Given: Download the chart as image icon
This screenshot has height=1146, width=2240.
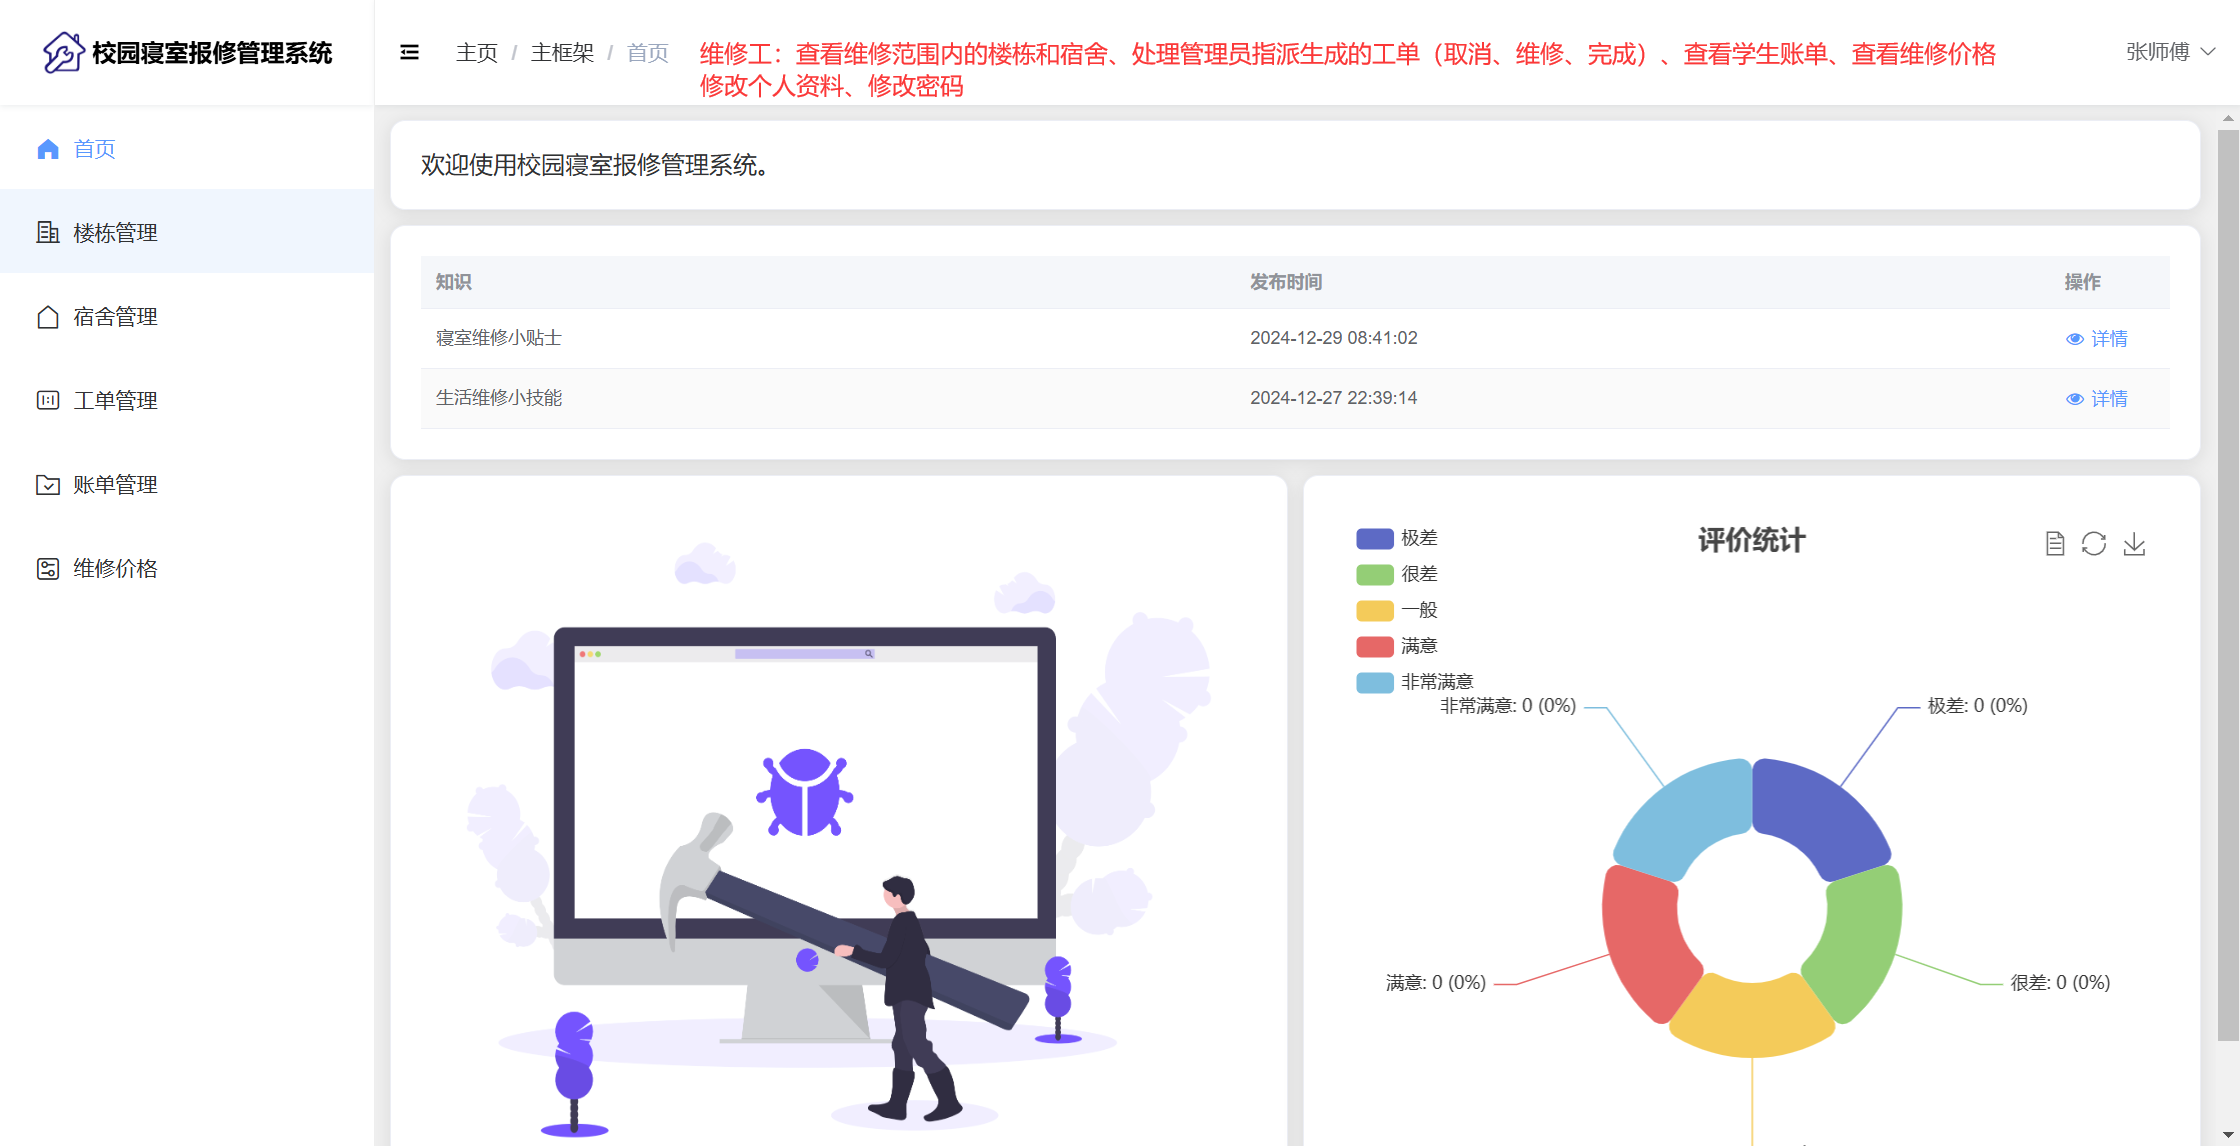Looking at the screenshot, I should pyautogui.click(x=2134, y=543).
